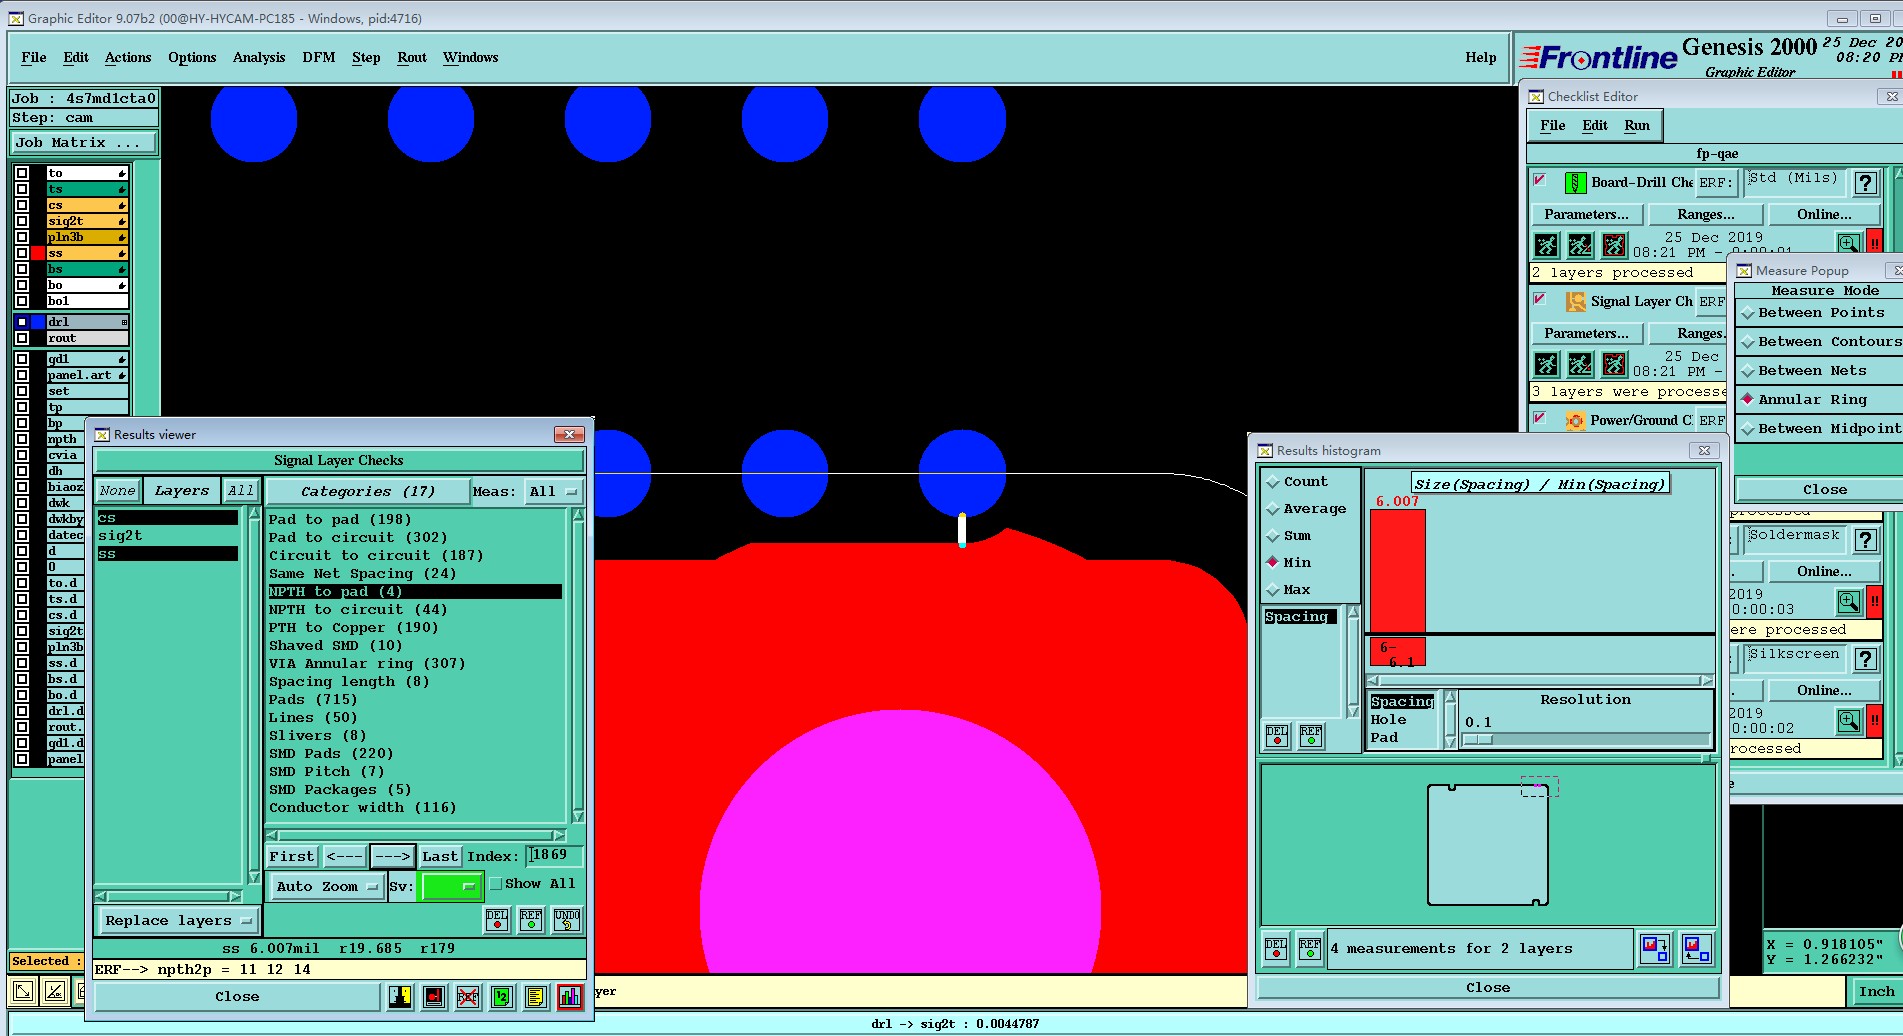Open the Actions menu

[x=128, y=58]
